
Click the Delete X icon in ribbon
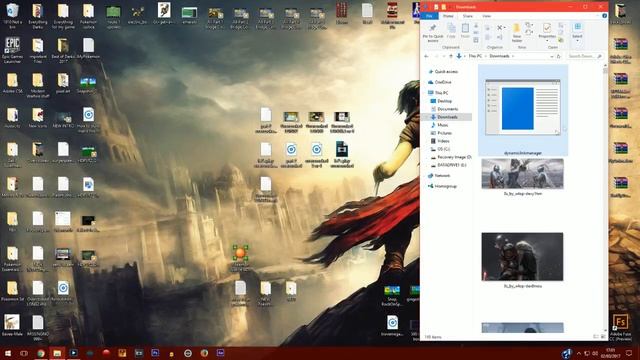500,28
